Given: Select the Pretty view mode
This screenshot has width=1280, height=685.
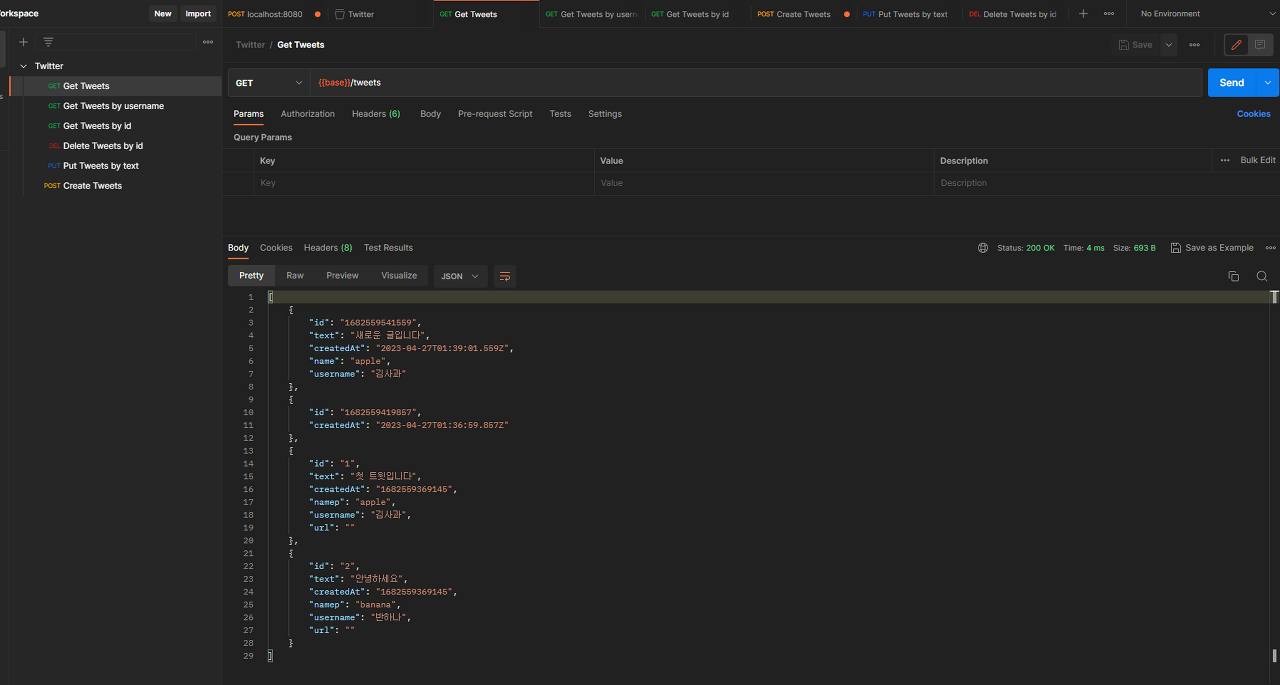Looking at the screenshot, I should coord(251,276).
